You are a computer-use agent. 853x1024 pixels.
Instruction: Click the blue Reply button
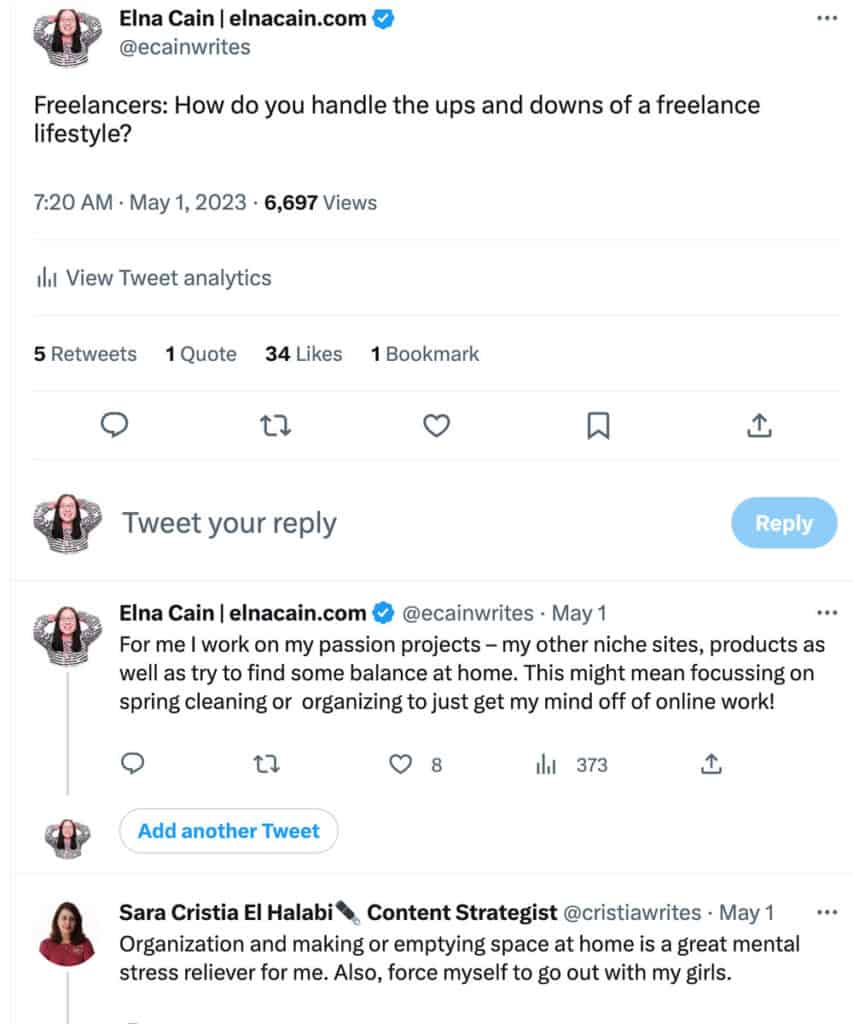click(x=783, y=523)
